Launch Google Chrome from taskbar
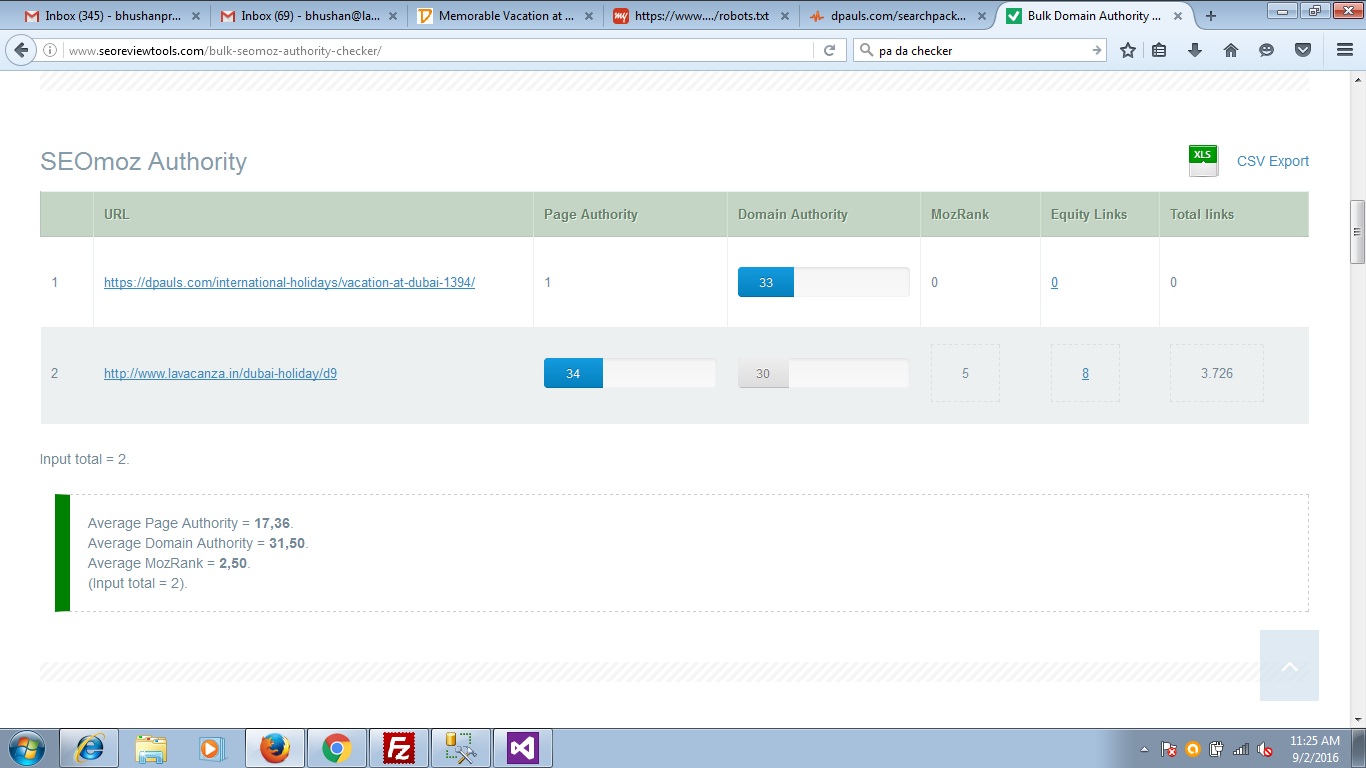 point(336,748)
